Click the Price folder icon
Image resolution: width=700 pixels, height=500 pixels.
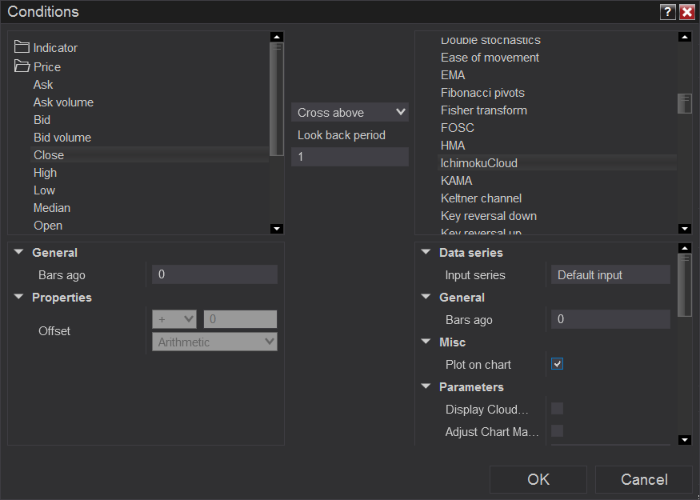(x=22, y=67)
